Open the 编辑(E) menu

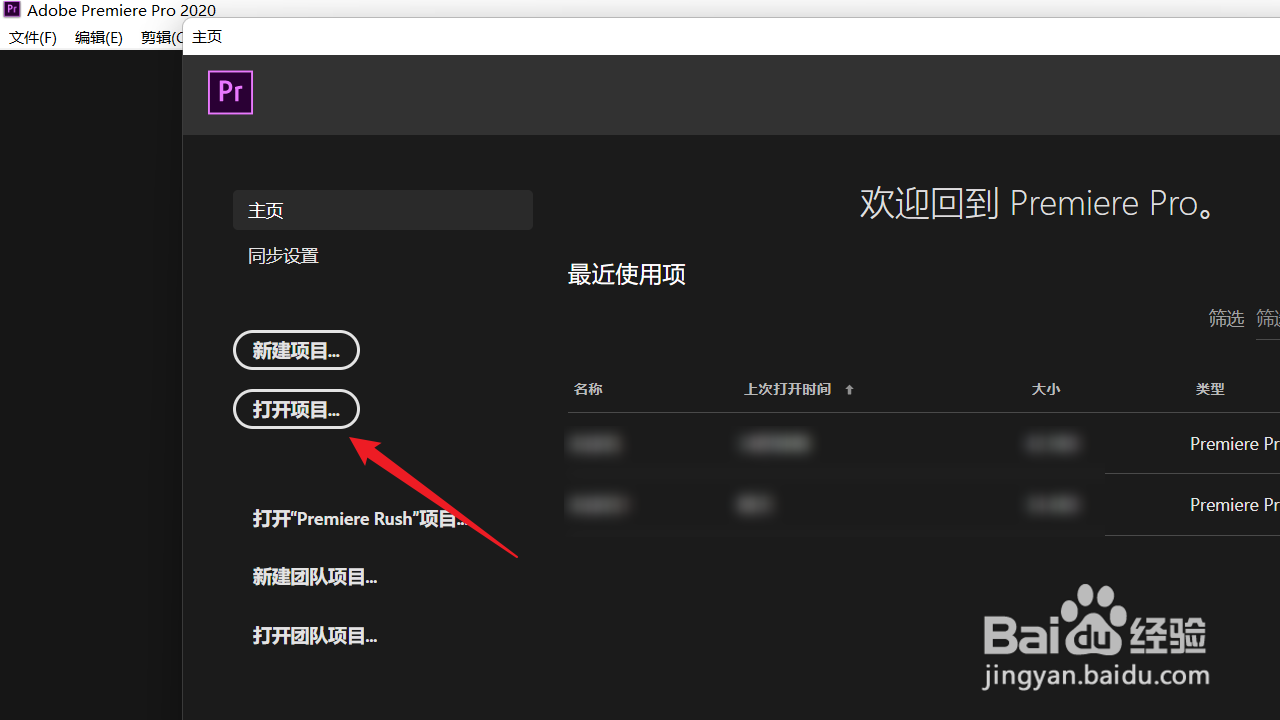(x=99, y=38)
